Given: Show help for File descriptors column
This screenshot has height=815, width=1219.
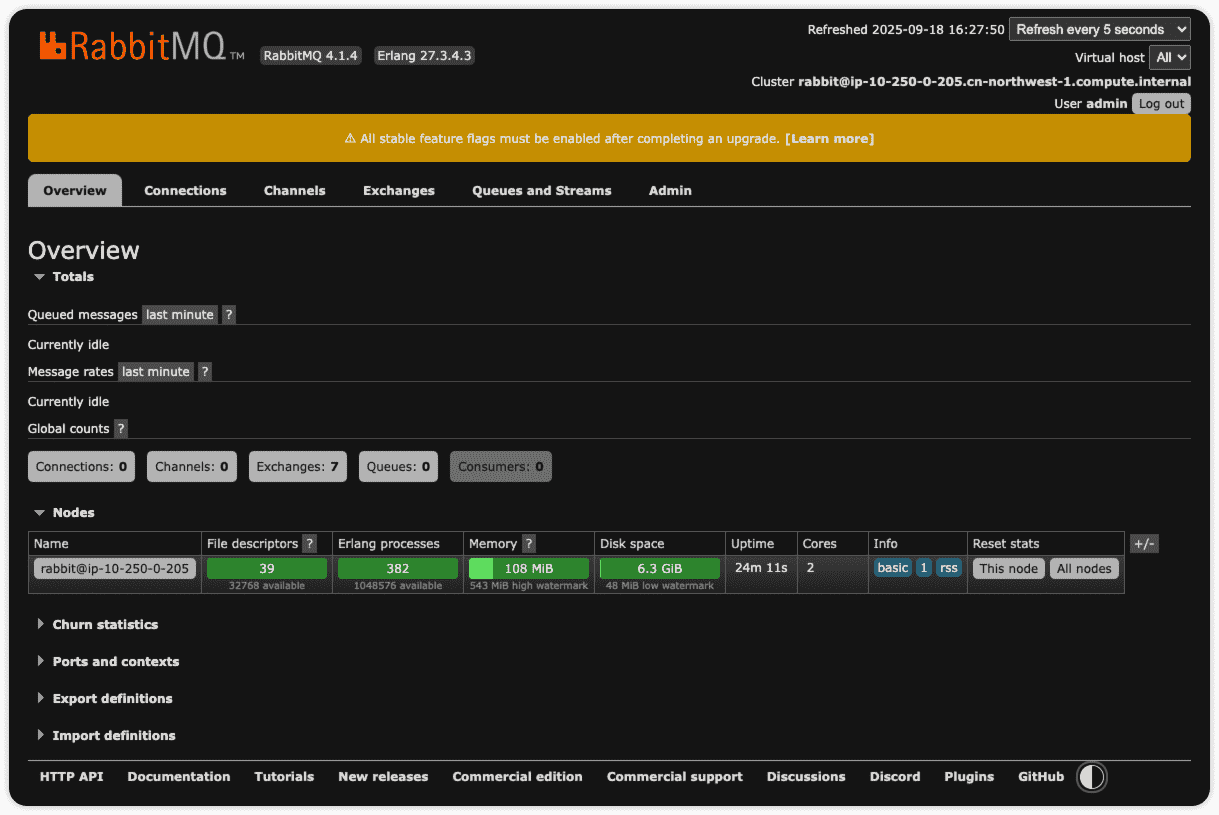Looking at the screenshot, I should pos(310,544).
